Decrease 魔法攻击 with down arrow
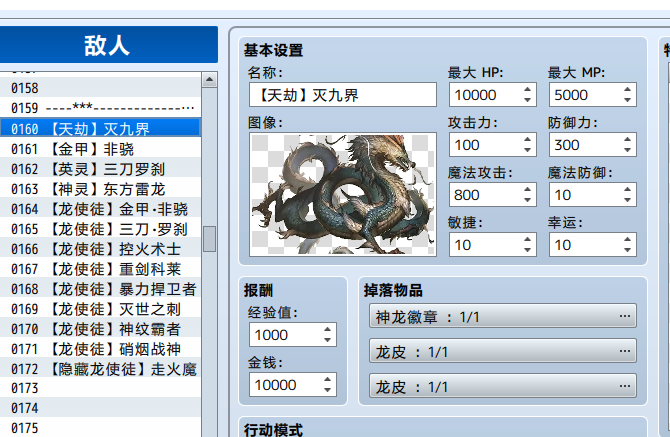Screen dimensions: 670x437 [x=528, y=200]
